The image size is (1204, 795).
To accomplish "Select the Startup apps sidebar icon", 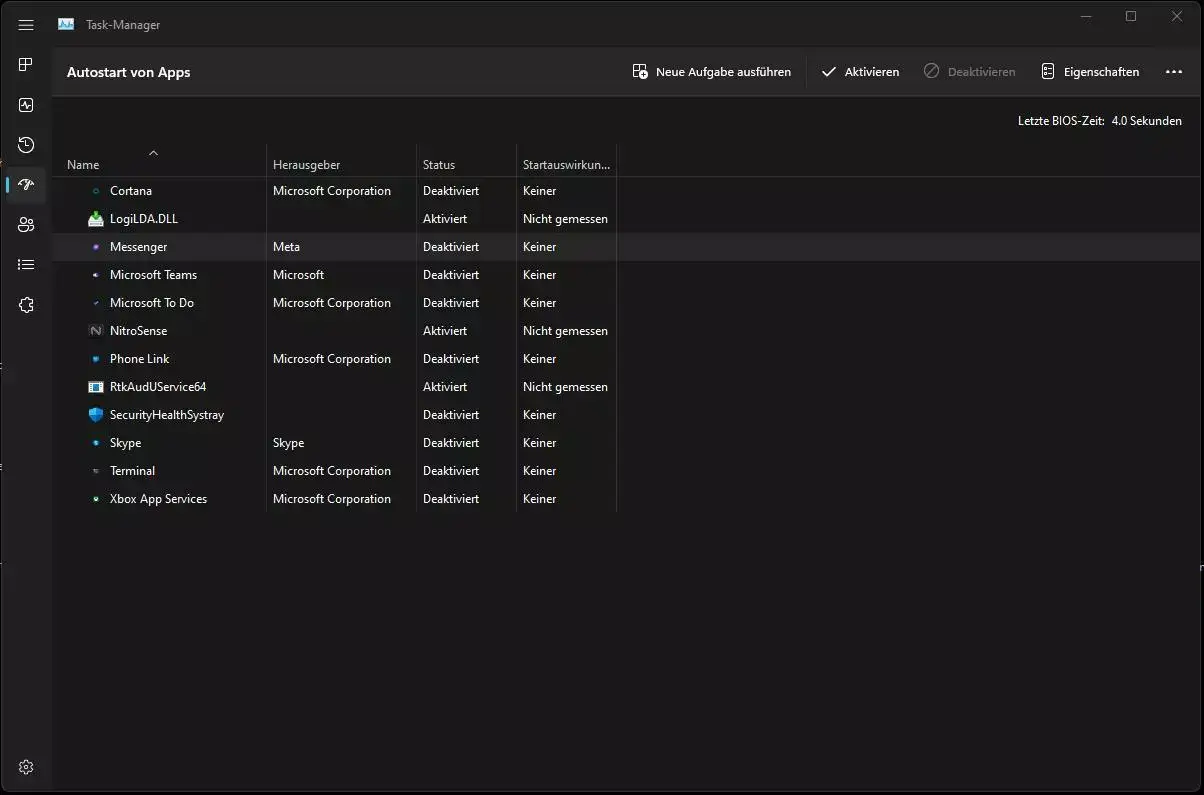I will [x=26, y=185].
